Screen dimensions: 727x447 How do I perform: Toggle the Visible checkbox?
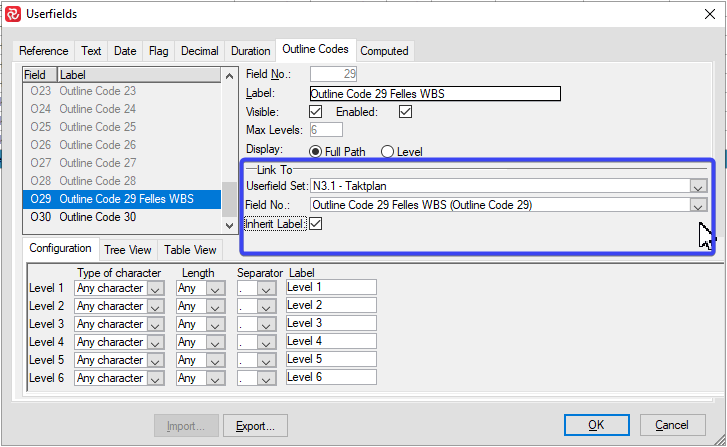315,112
